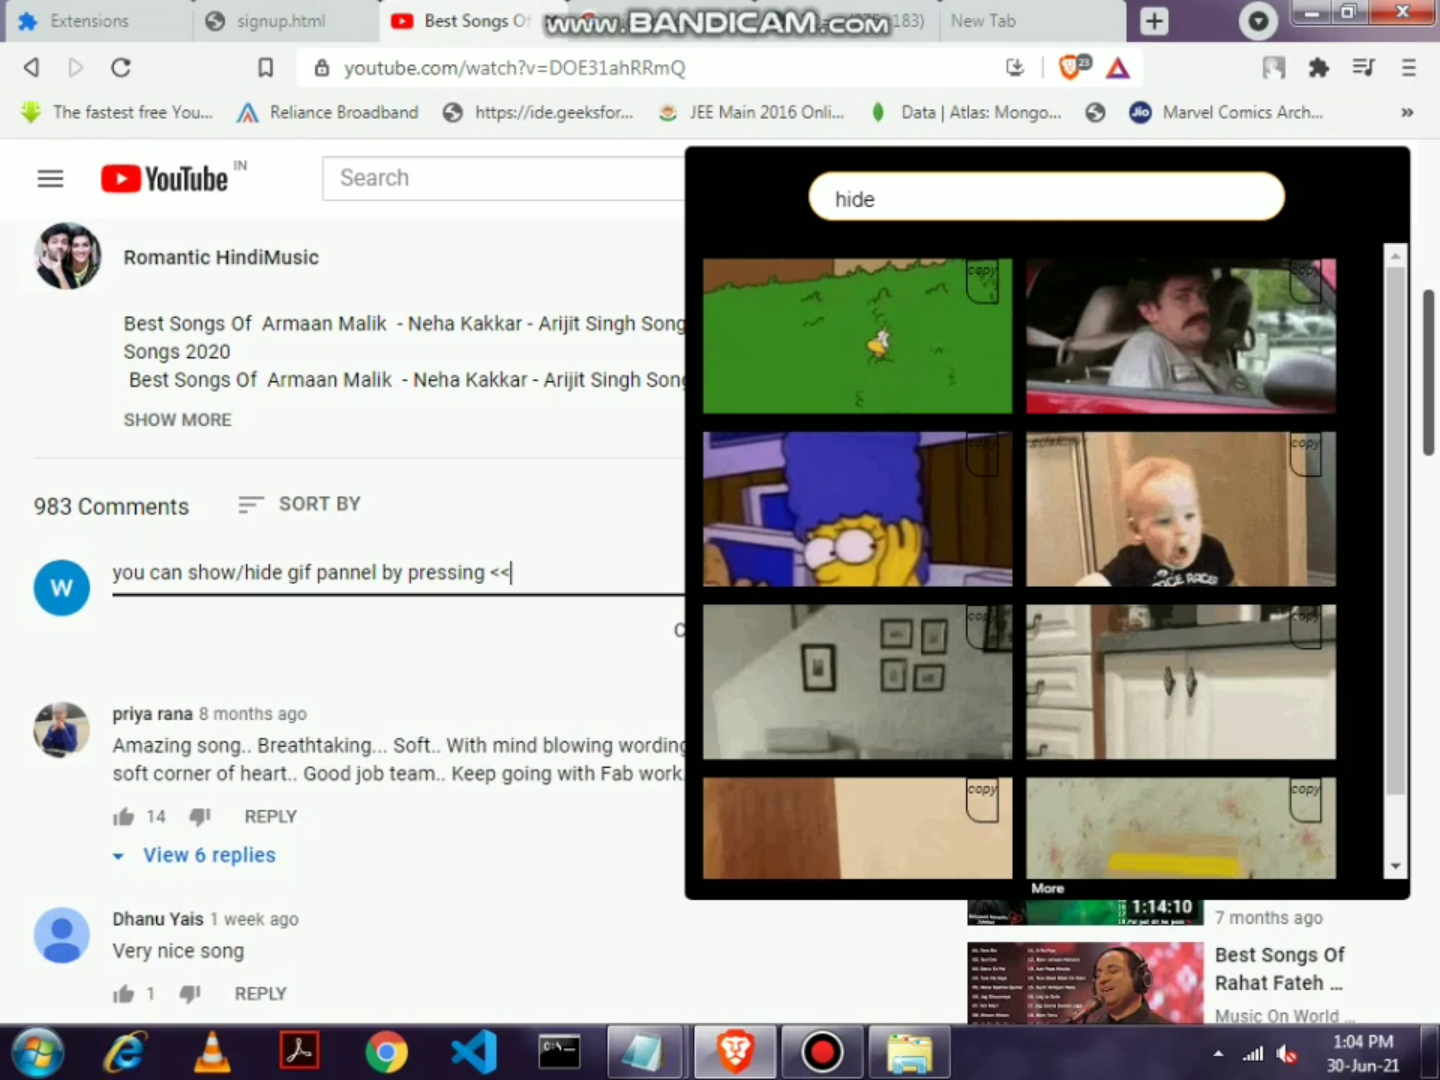
Task: Copy the surprised baby GIF
Action: [x=1305, y=454]
